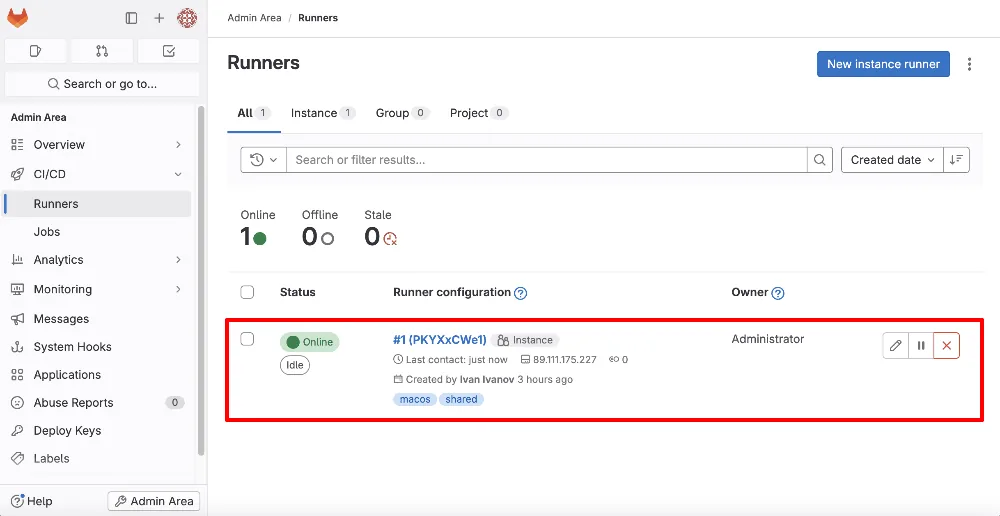This screenshot has height=516, width=1000.
Task: Open Abuse Reports in the sidebar
Action: click(x=97, y=403)
